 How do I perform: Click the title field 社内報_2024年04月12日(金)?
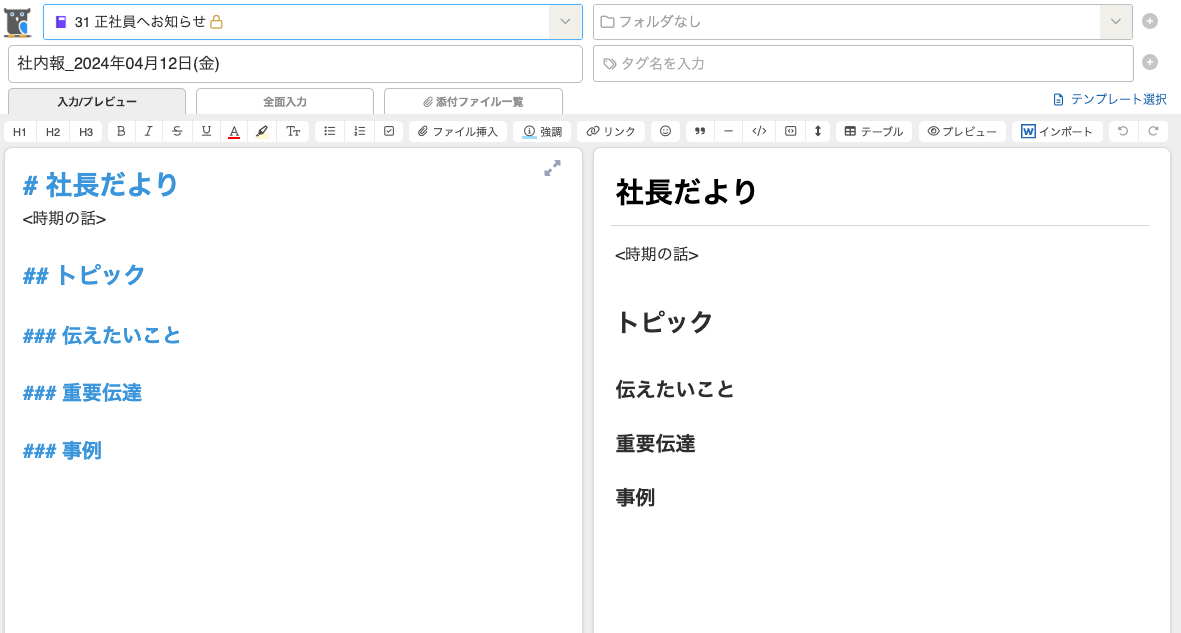[295, 64]
